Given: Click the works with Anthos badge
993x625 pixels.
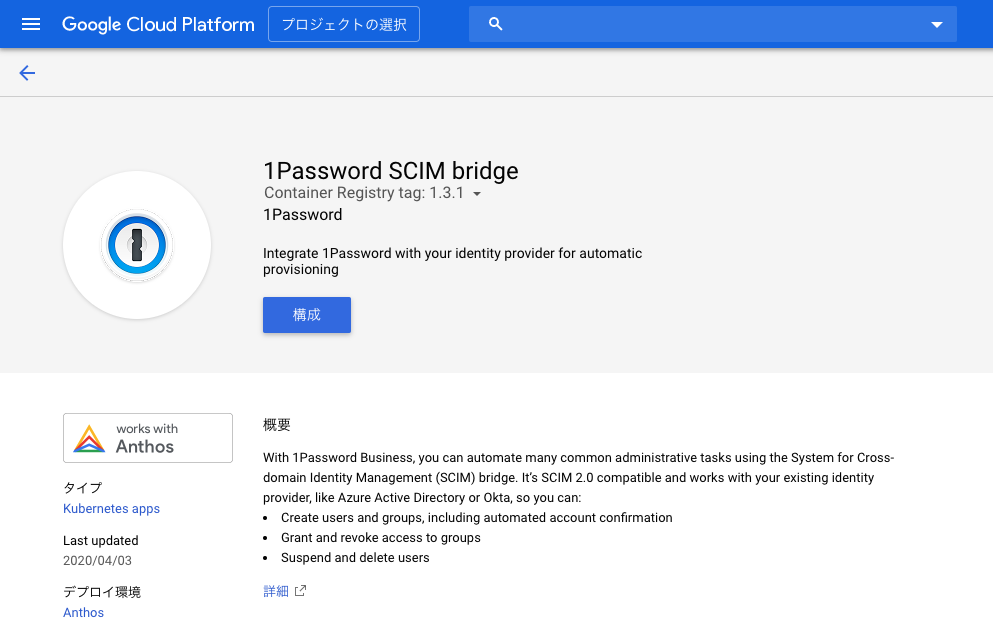Looking at the screenshot, I should 147,437.
